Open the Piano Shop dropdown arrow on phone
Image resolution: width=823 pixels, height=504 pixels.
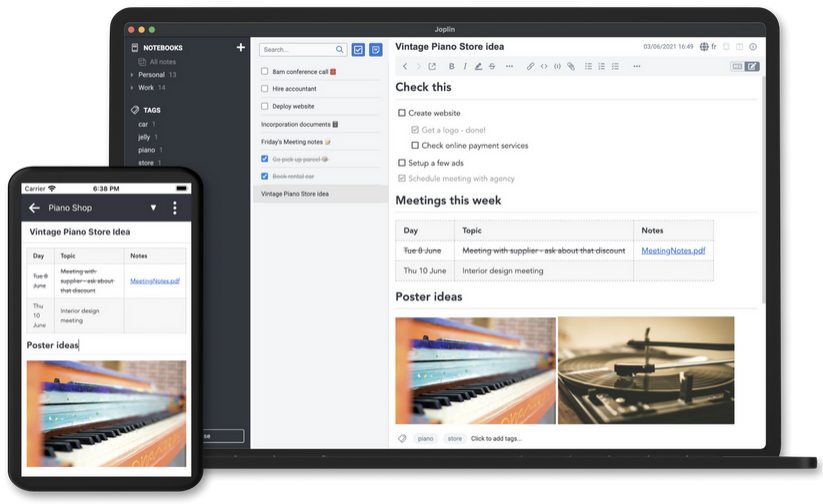click(153, 208)
